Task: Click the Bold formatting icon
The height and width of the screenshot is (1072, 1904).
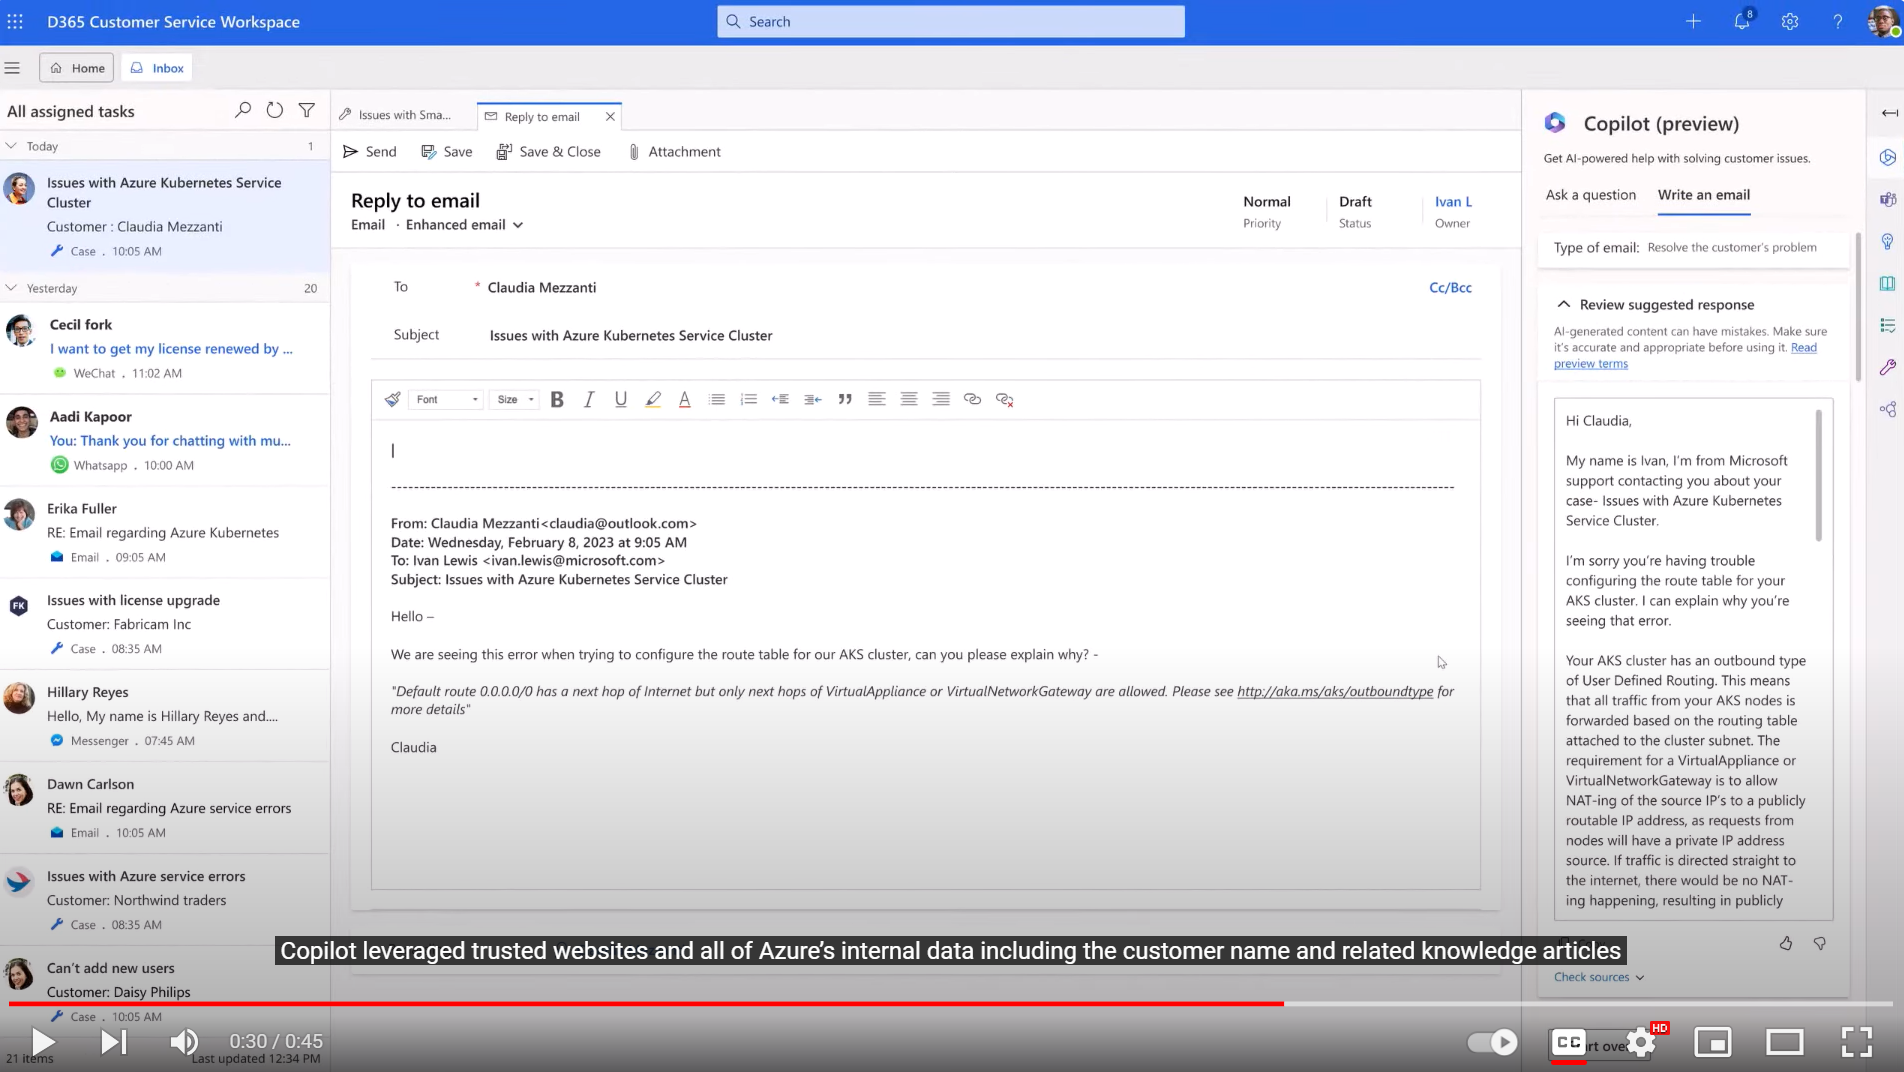Action: [x=557, y=399]
